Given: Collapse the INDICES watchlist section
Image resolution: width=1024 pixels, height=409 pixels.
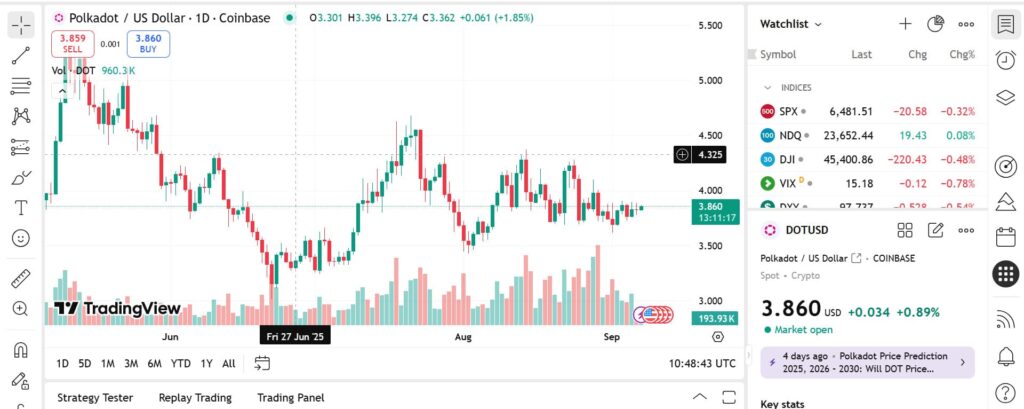Looking at the screenshot, I should (x=768, y=88).
